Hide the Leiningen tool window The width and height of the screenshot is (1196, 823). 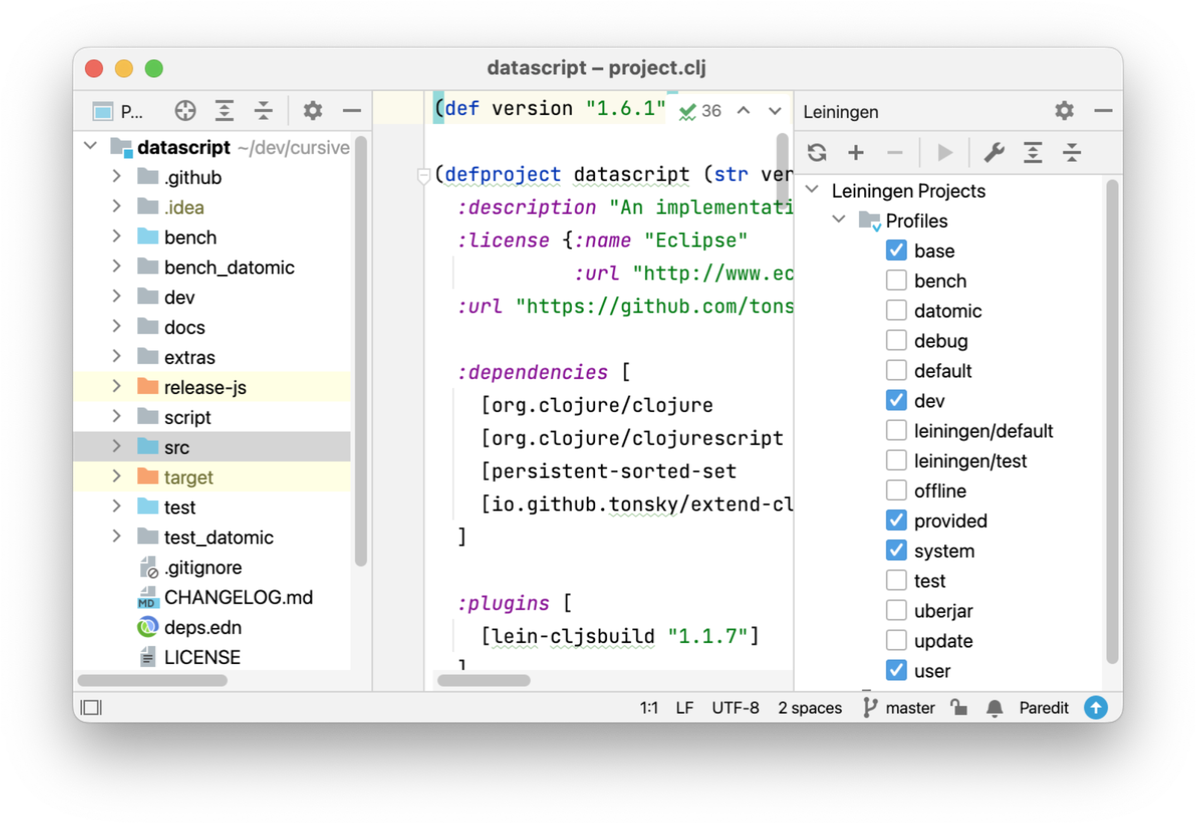1103,111
